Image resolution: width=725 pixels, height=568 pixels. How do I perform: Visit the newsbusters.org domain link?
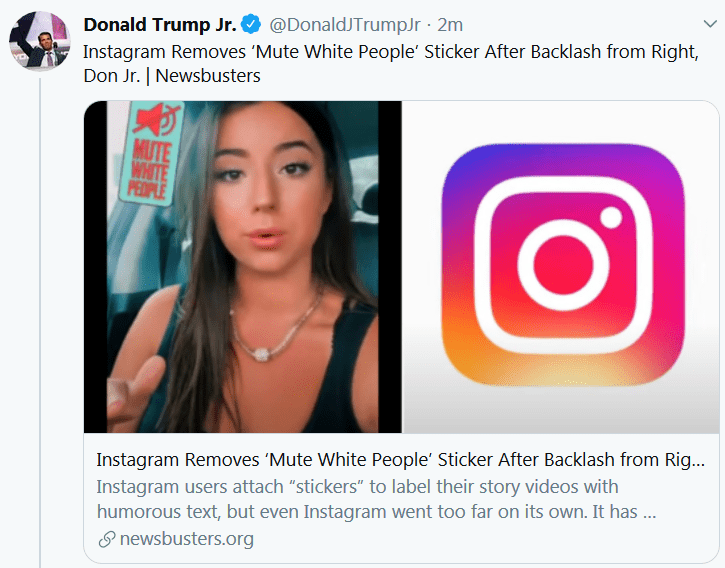tap(186, 539)
